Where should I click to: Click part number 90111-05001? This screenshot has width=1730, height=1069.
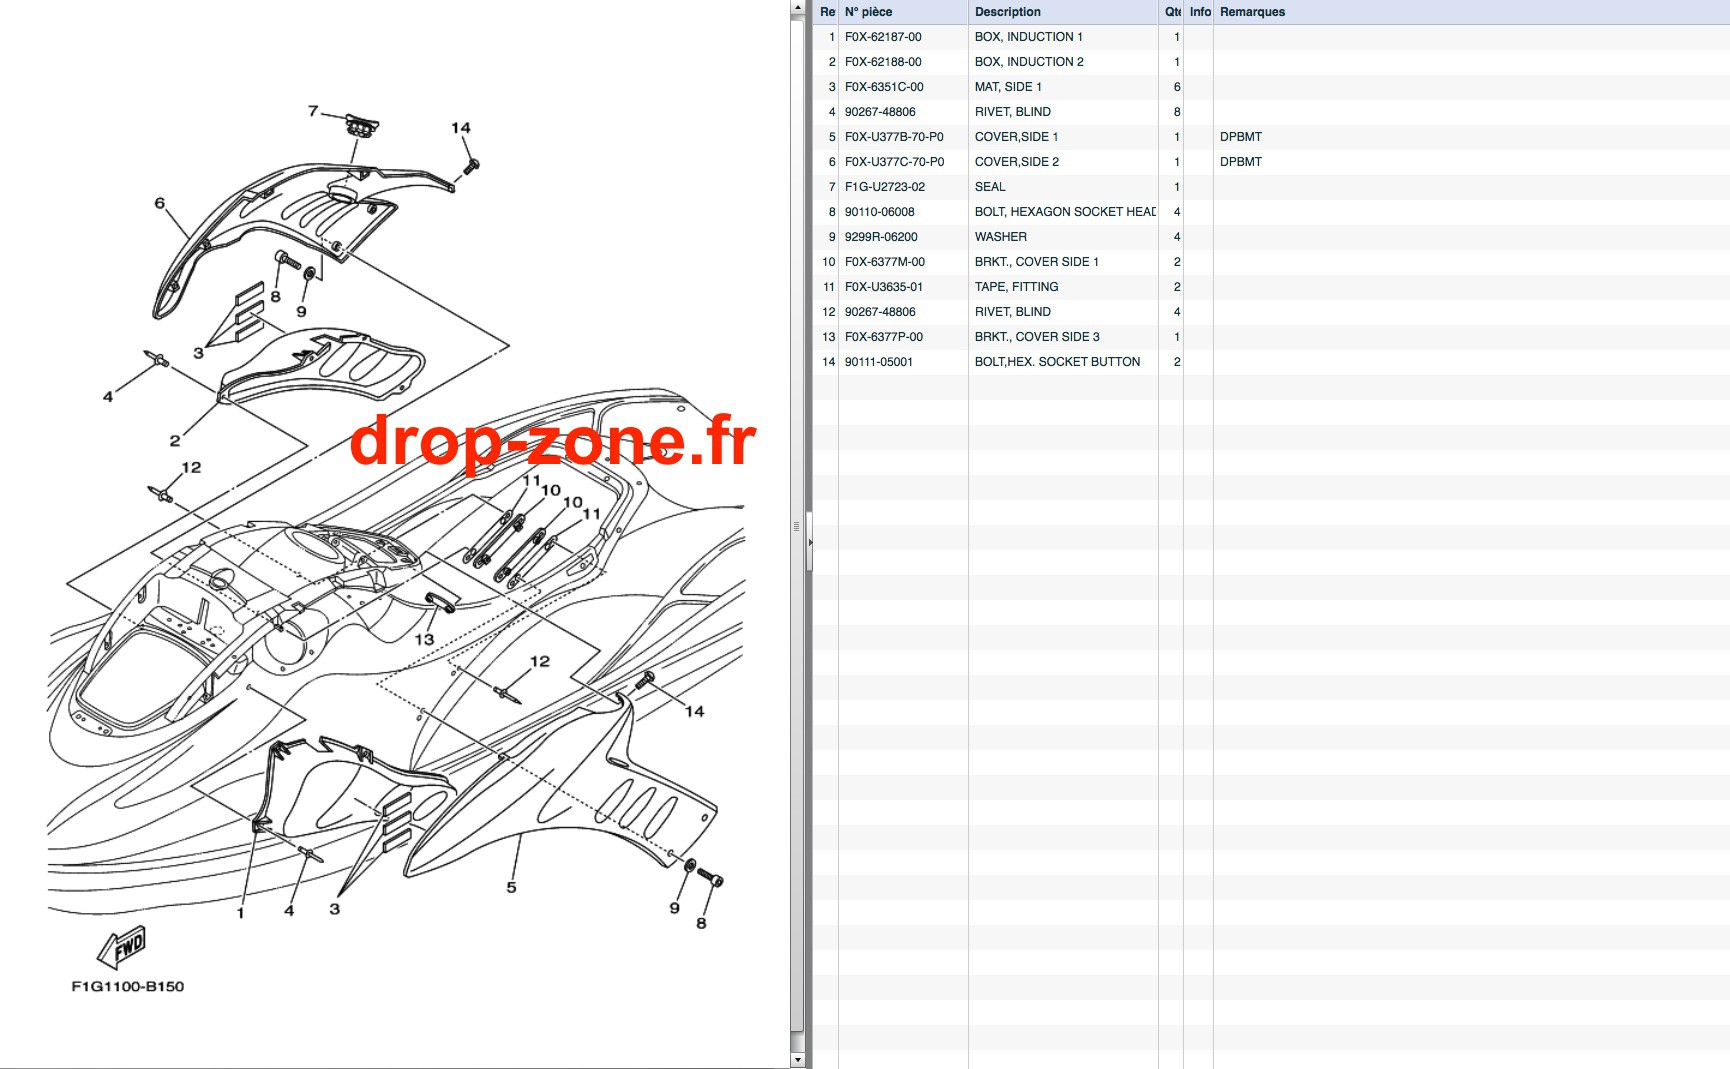[x=879, y=362]
